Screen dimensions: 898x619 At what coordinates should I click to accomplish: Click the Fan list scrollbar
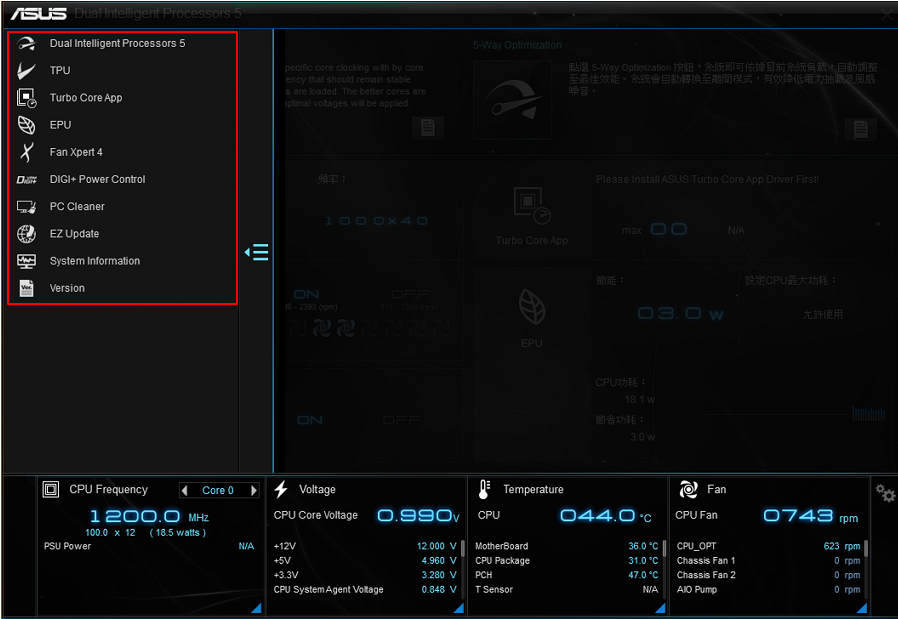coord(865,549)
